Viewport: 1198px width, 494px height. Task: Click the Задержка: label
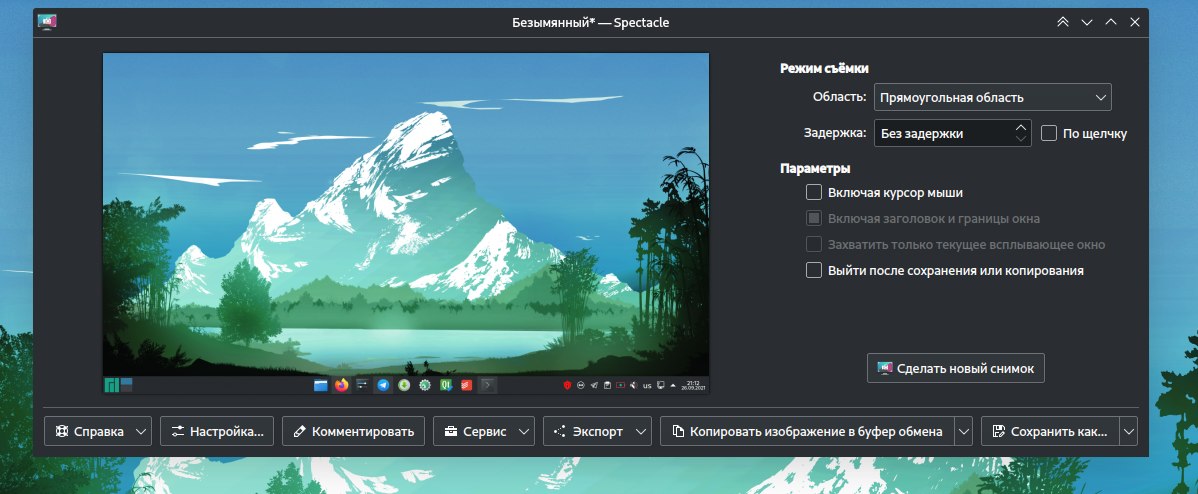835,133
